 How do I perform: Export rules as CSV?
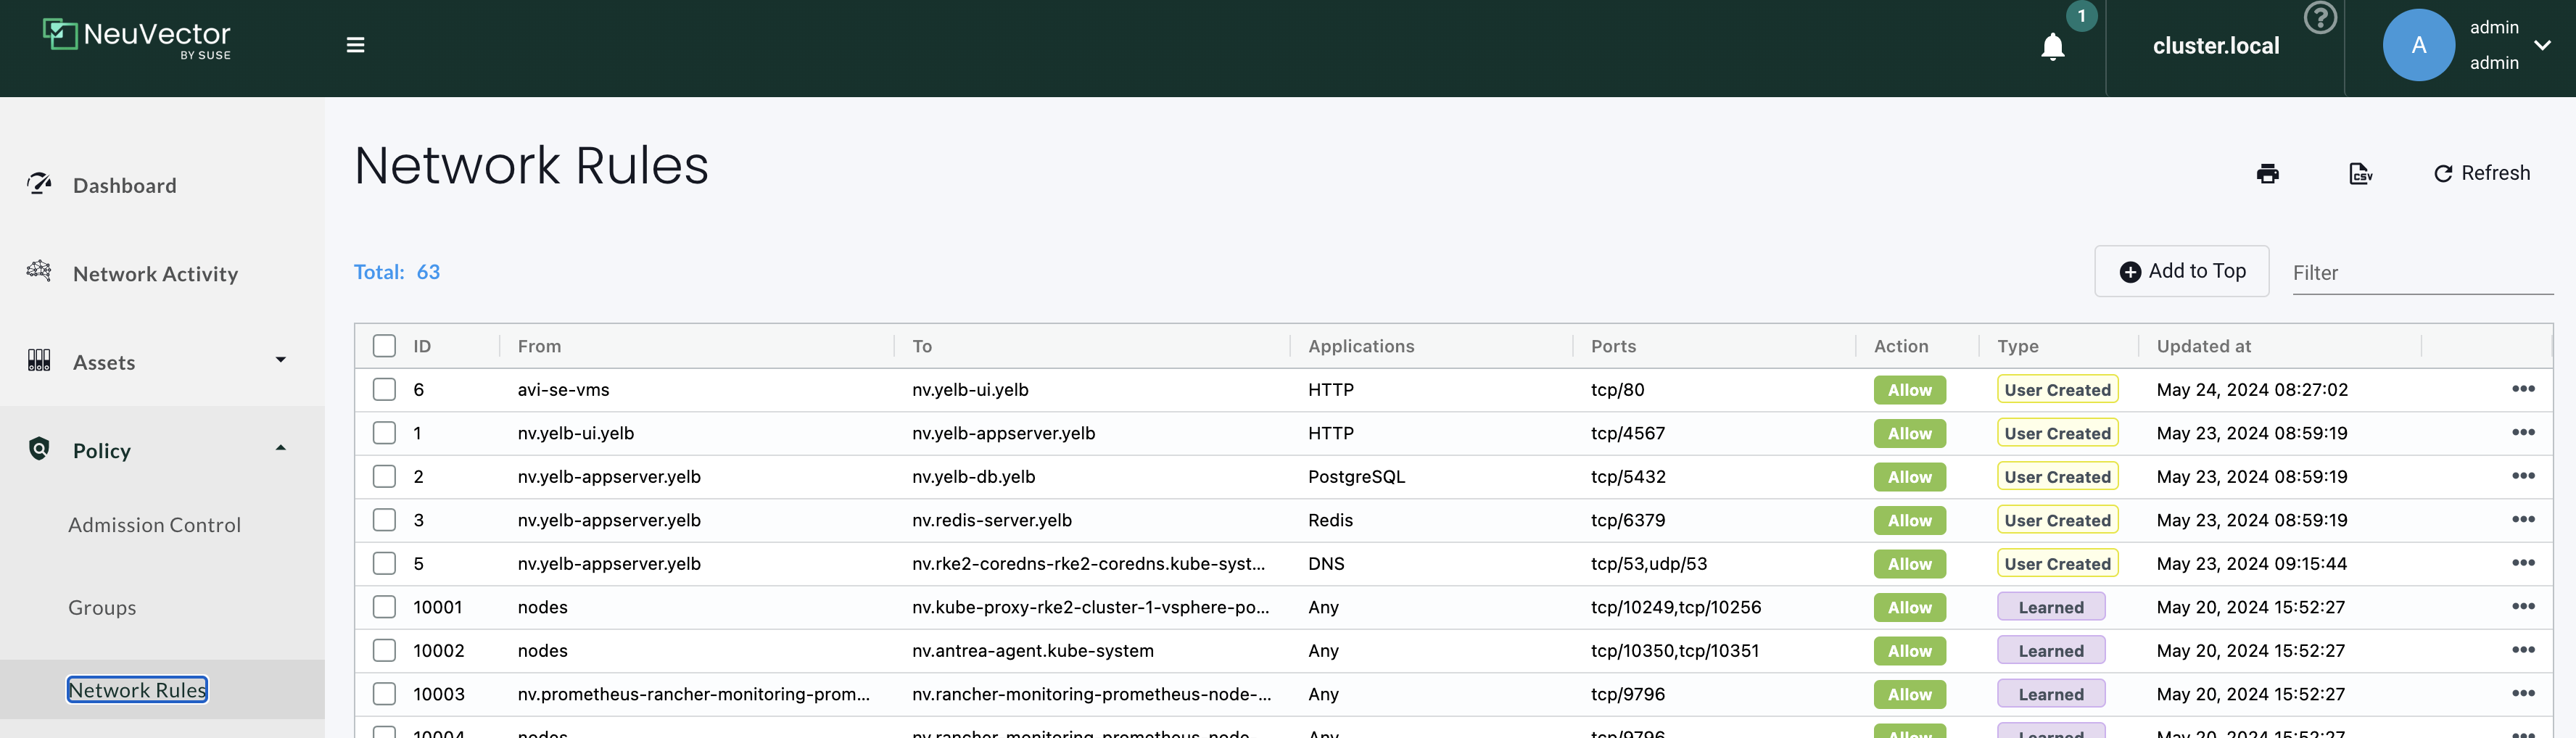click(x=2360, y=174)
